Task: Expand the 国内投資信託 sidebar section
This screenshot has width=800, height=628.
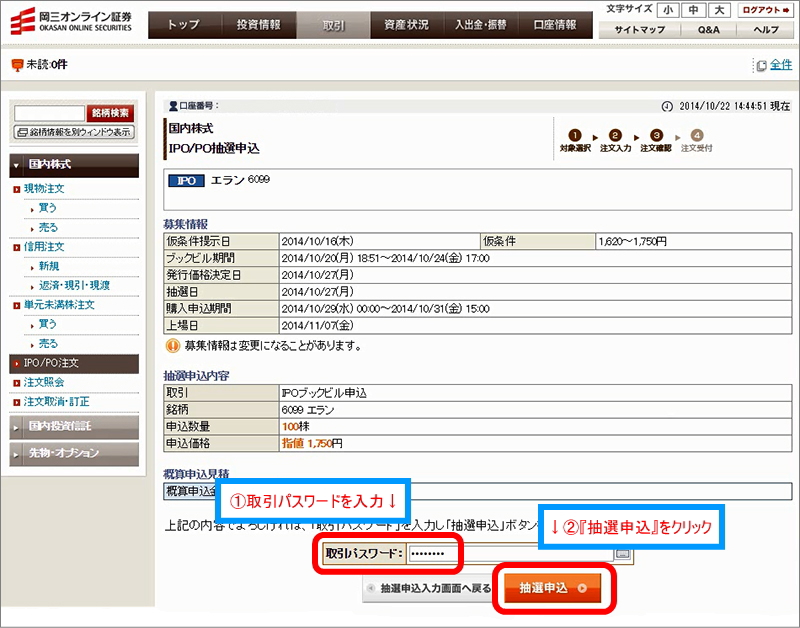Action: pos(74,427)
